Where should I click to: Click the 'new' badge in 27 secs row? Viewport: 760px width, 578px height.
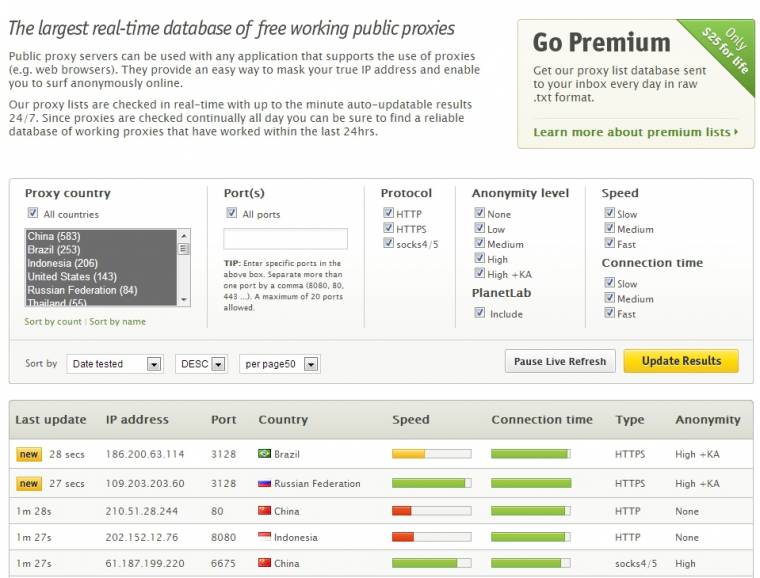coord(29,484)
